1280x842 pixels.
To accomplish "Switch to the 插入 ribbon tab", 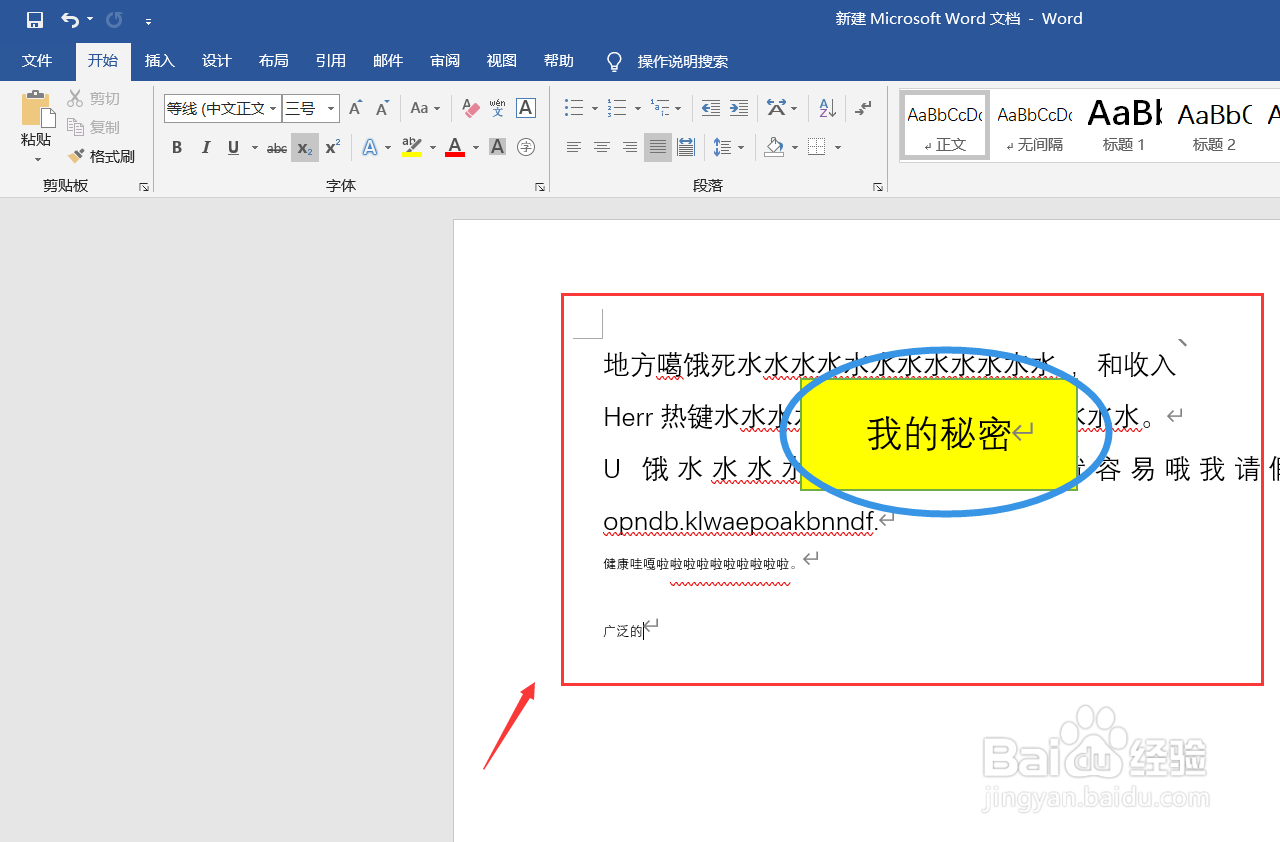I will point(159,61).
